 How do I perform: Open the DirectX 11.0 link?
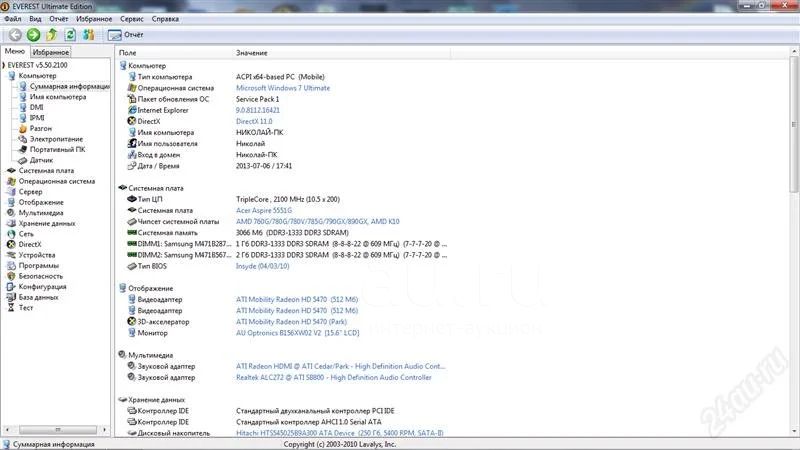tap(254, 121)
